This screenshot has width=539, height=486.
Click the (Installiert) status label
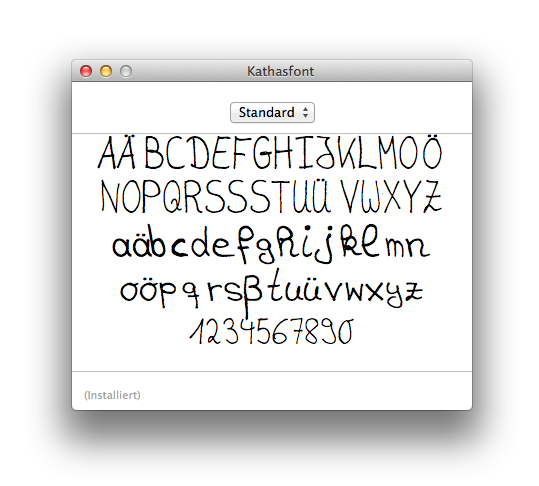point(112,395)
